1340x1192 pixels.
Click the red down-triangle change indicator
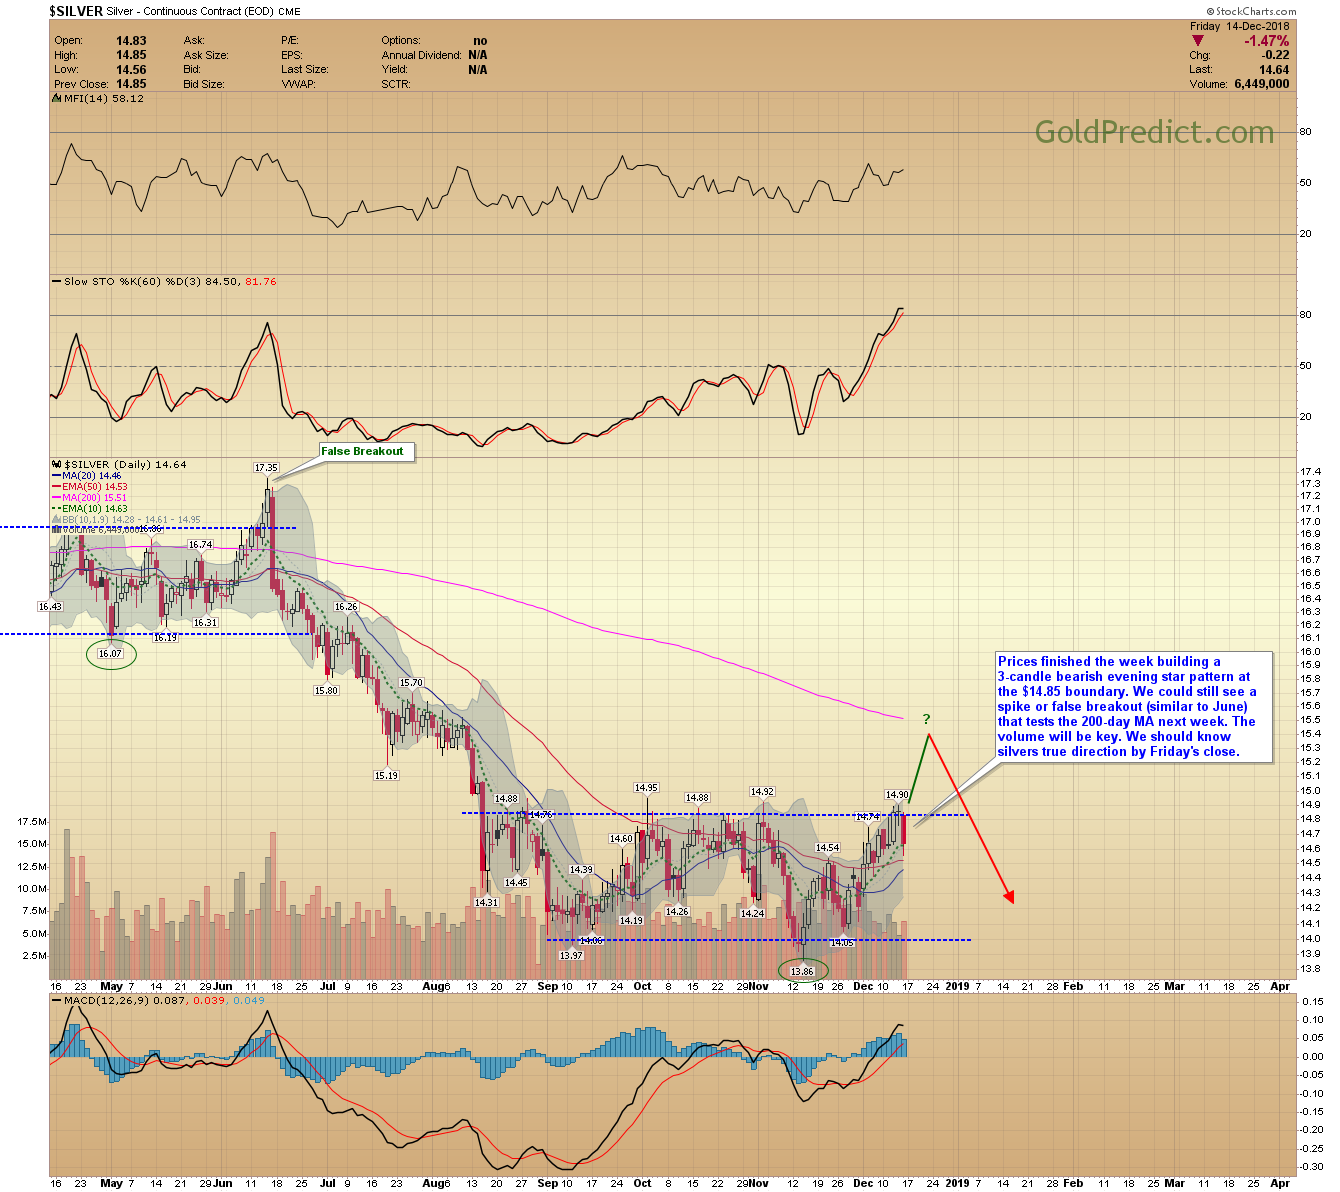(1198, 41)
